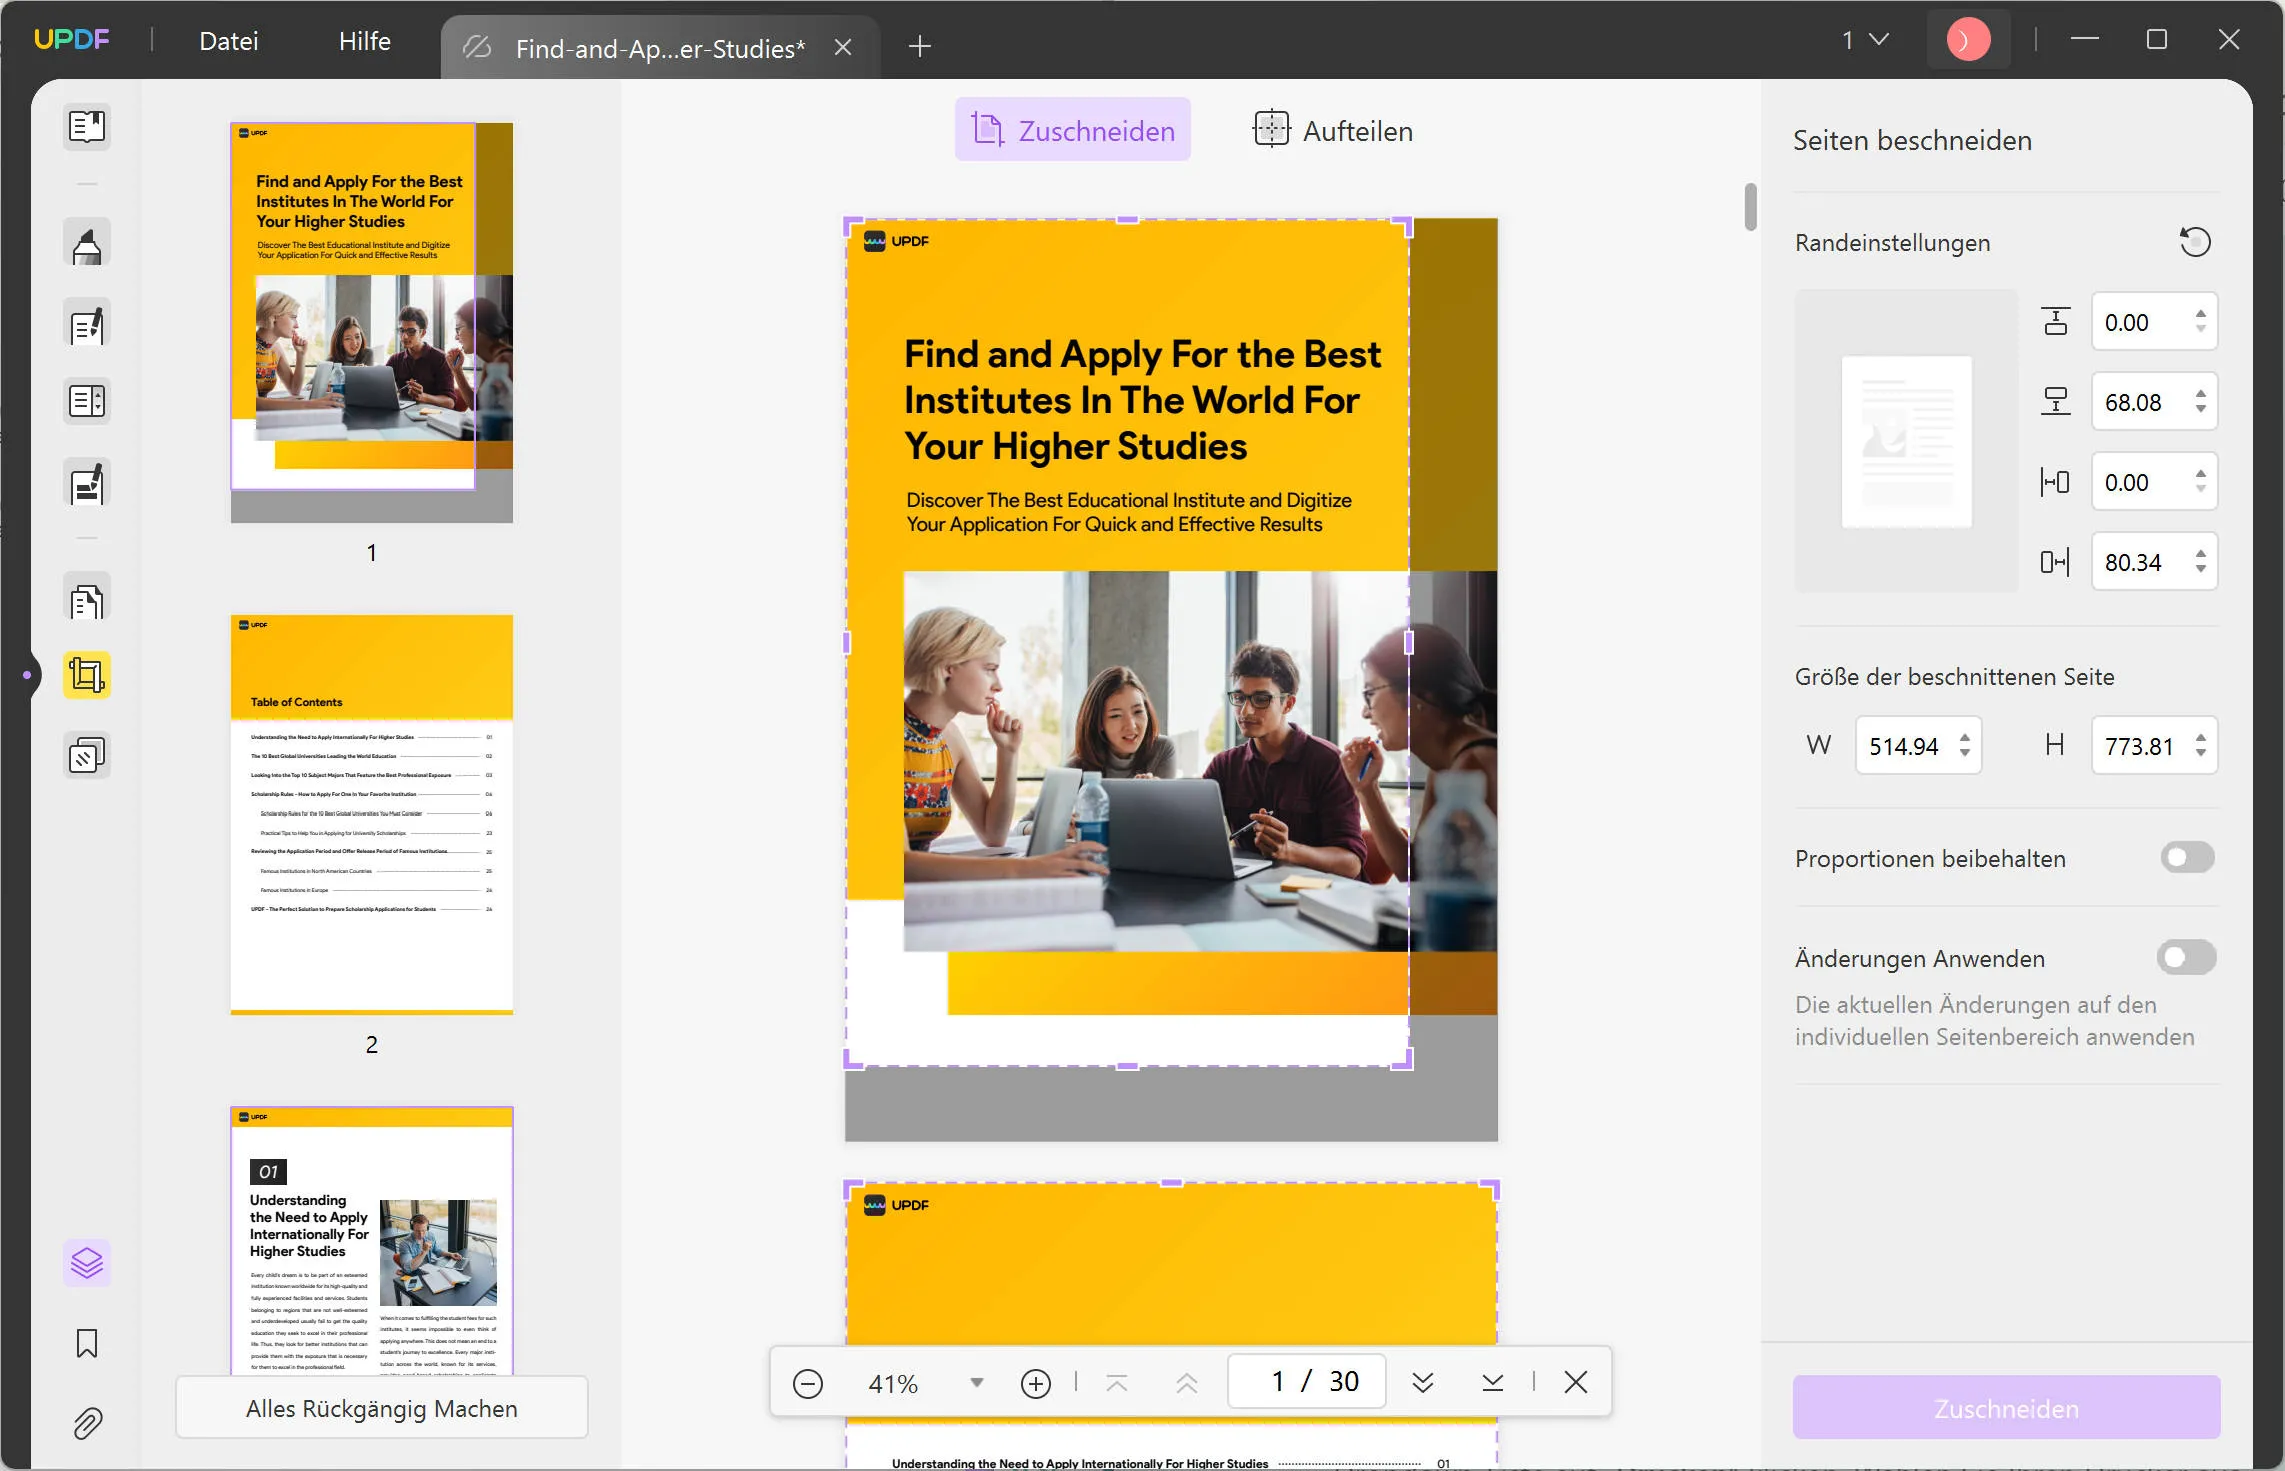
Task: Open the Layers panel icon
Action: (x=87, y=1263)
